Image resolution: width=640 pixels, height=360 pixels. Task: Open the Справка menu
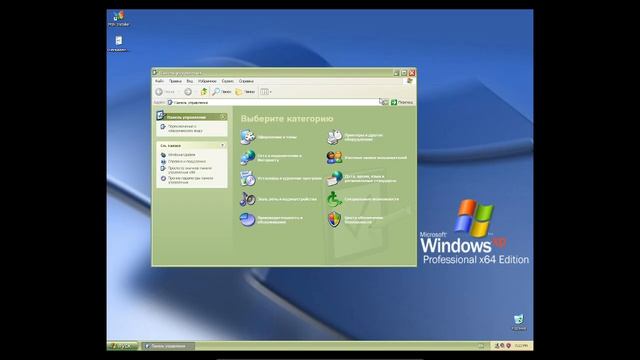pos(246,81)
